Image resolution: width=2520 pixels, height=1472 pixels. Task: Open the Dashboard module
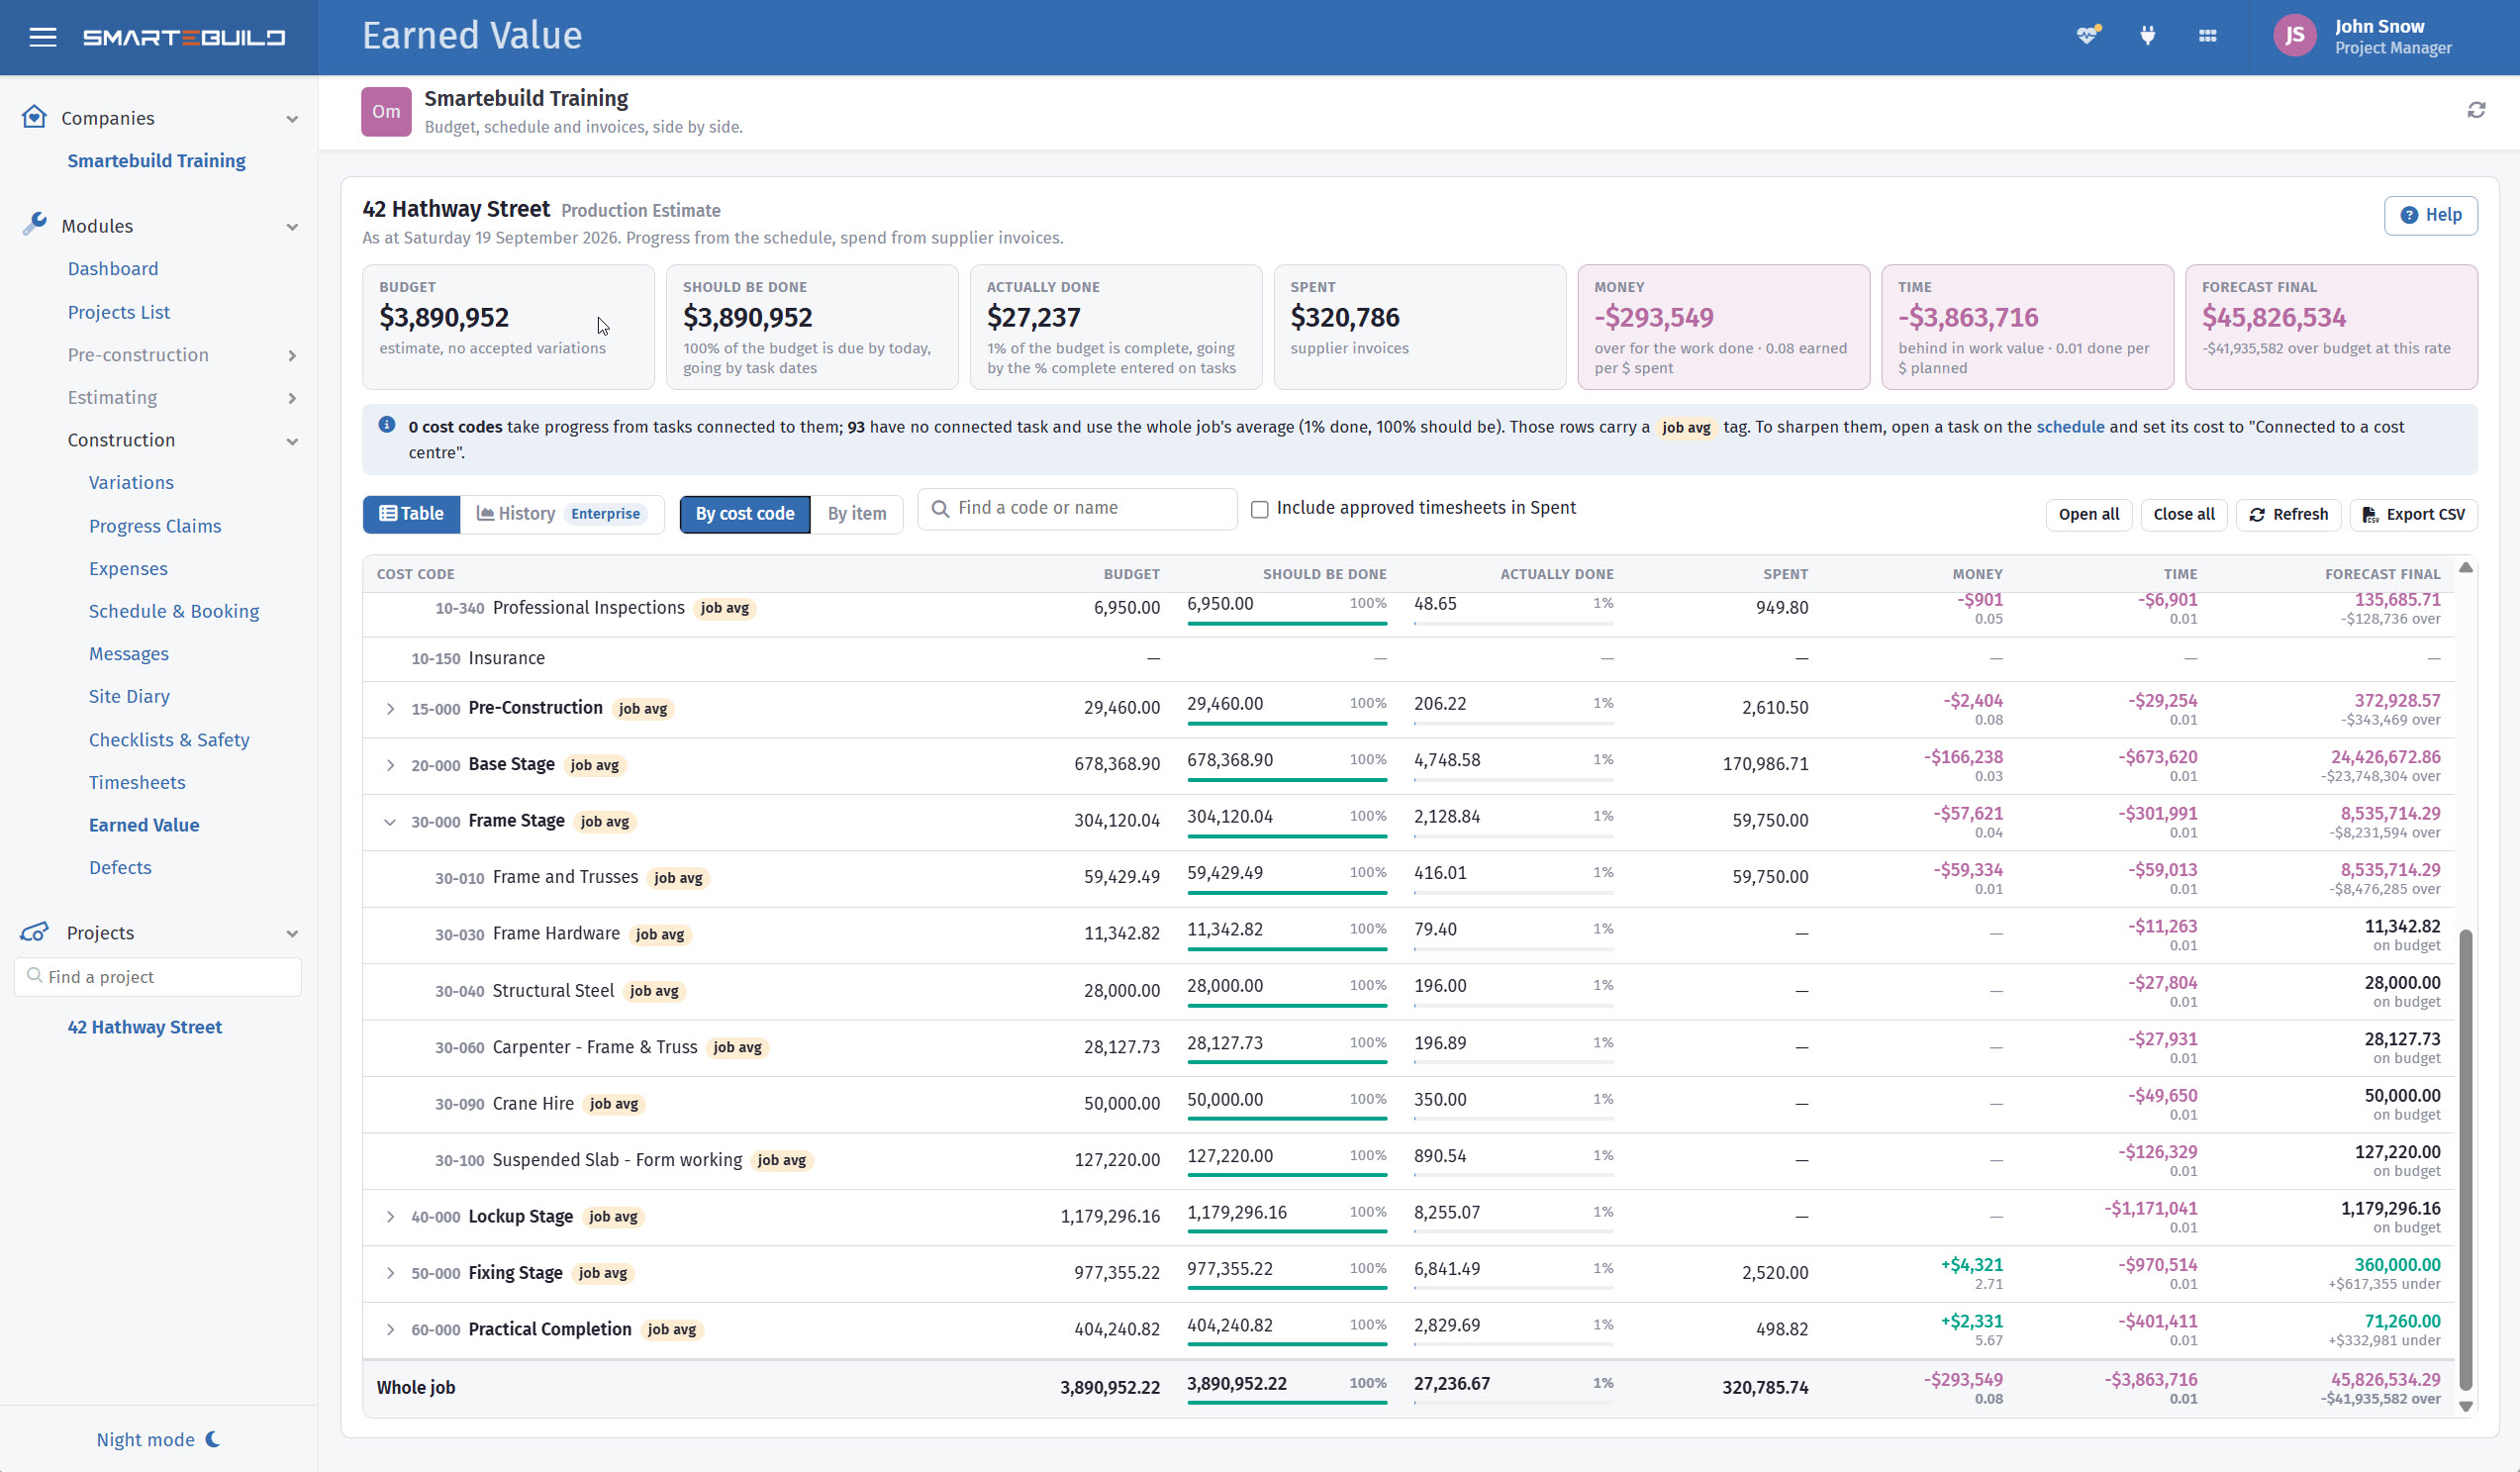click(113, 269)
